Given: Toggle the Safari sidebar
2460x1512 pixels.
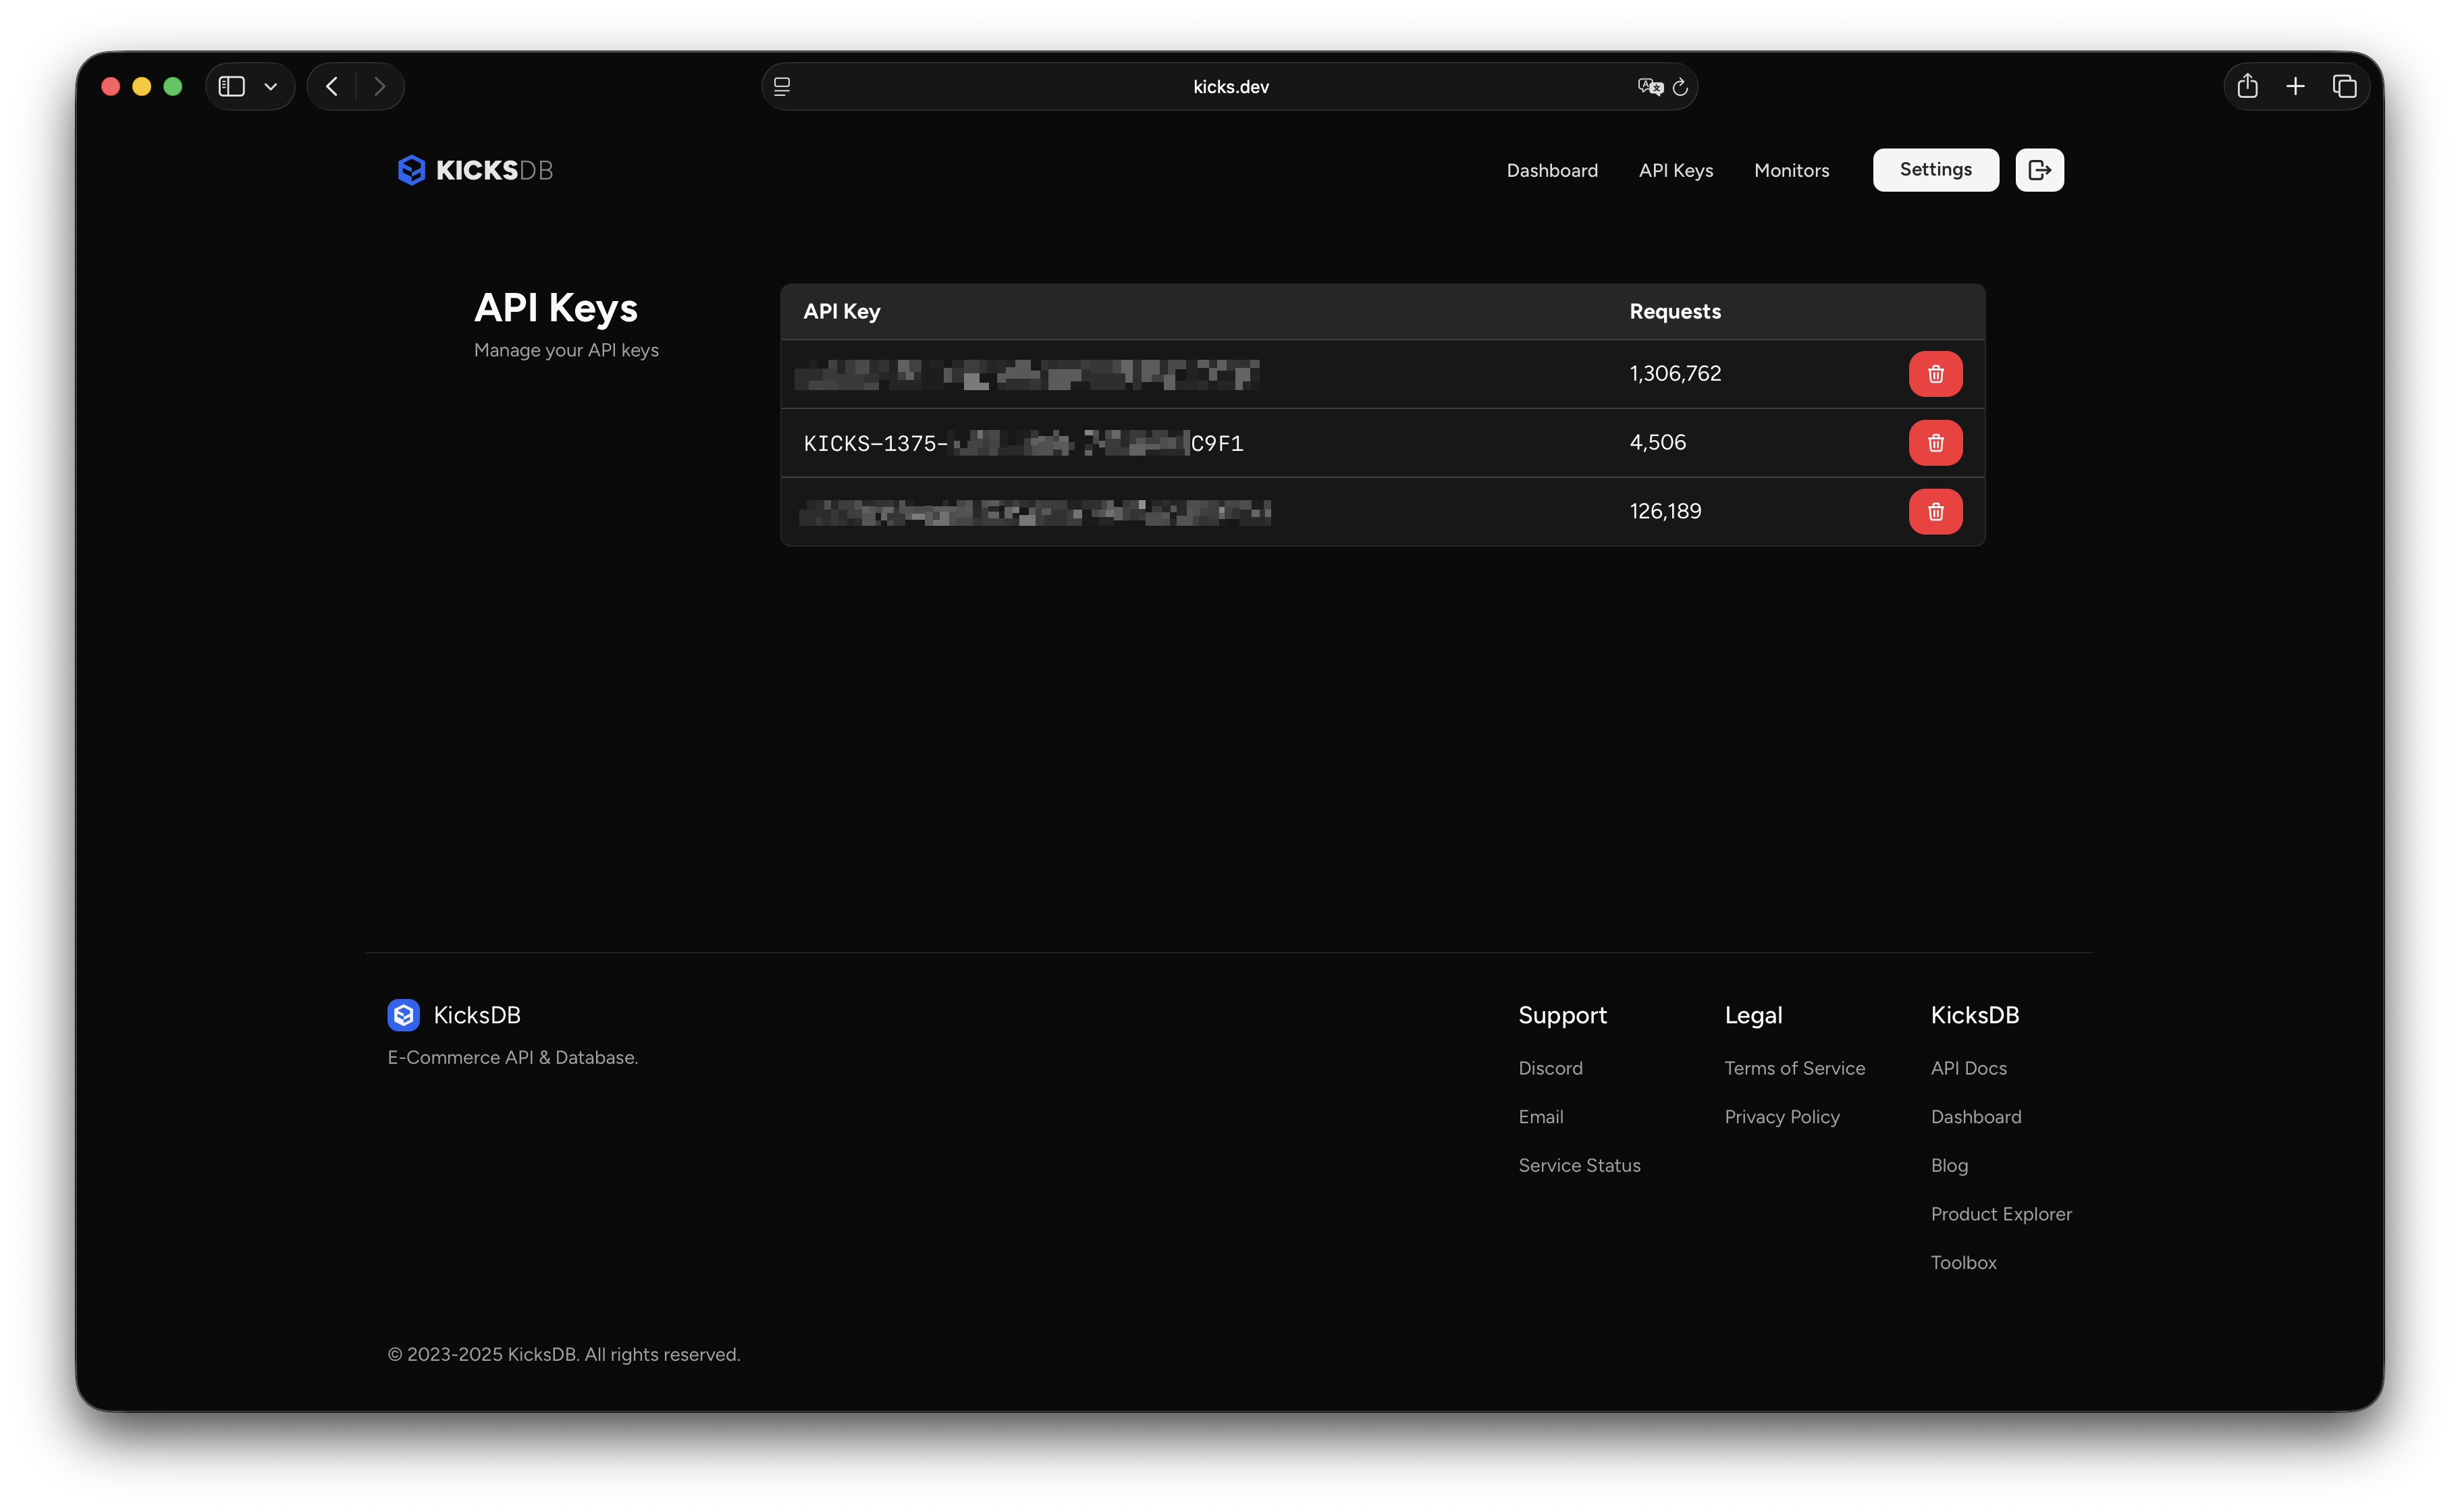Looking at the screenshot, I should point(232,86).
